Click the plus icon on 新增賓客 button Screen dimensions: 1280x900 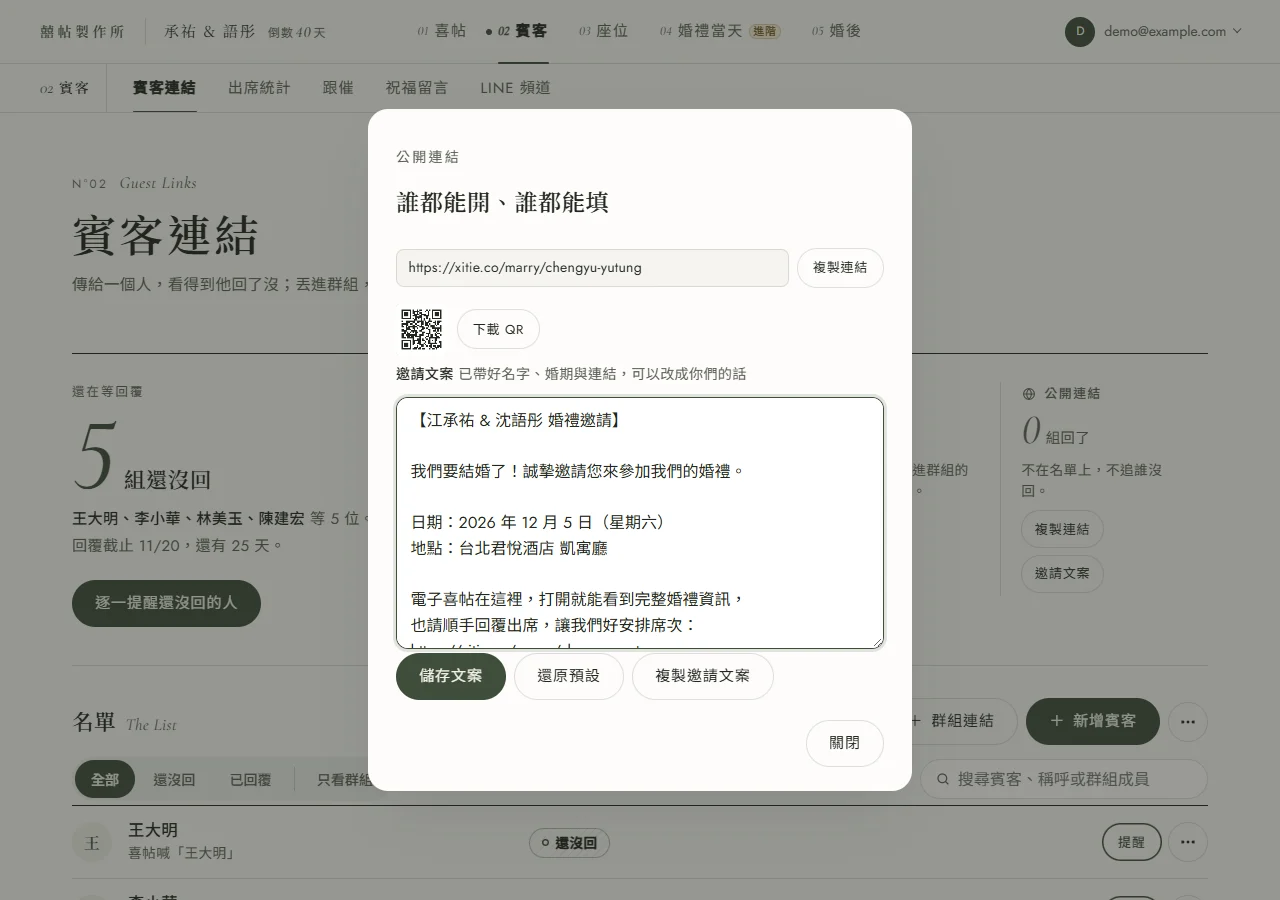pos(1057,721)
